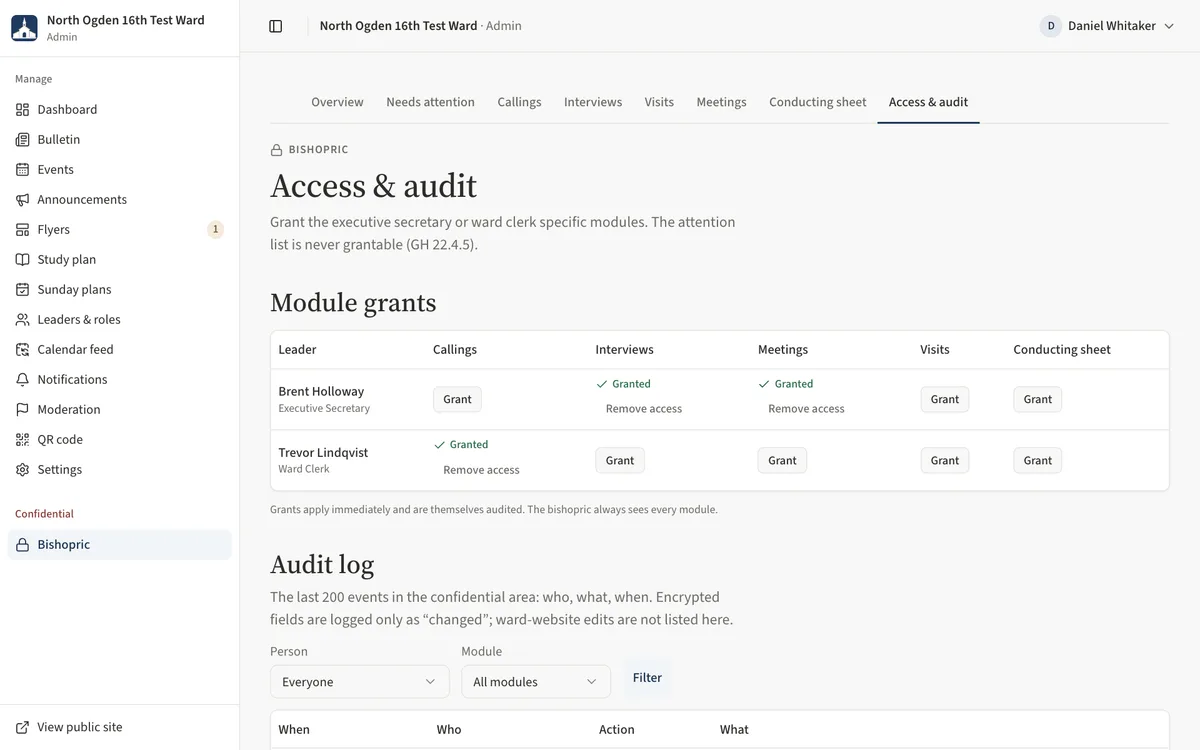The height and width of the screenshot is (750, 1200).
Task: Open the Daniel Whitaker account menu chevron
Action: (1169, 26)
